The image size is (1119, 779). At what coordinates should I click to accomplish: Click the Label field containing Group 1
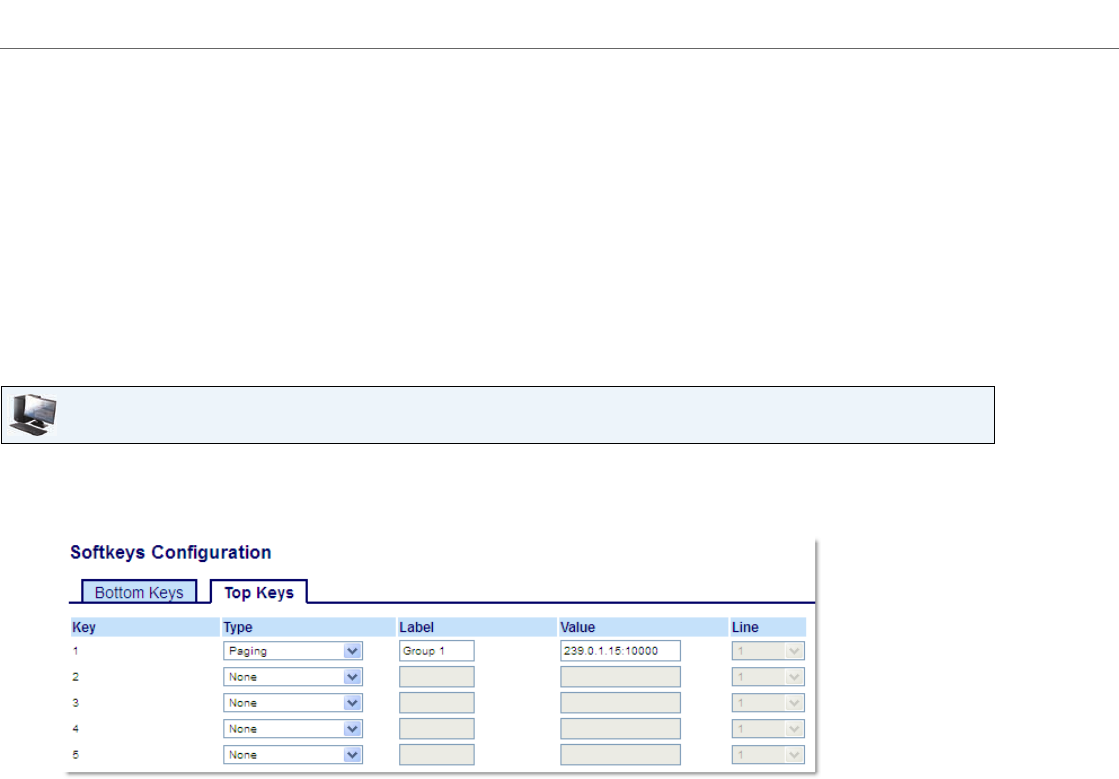click(436, 651)
